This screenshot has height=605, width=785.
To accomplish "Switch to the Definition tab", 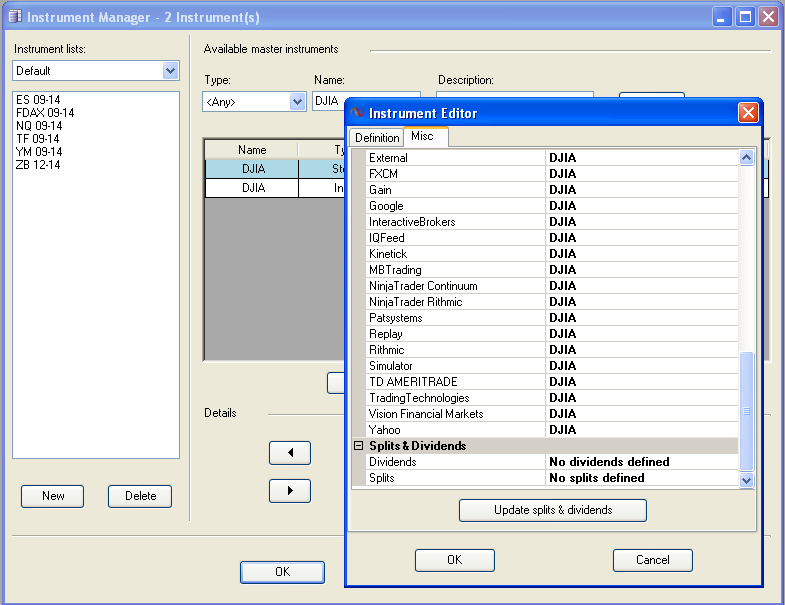I will 377,137.
